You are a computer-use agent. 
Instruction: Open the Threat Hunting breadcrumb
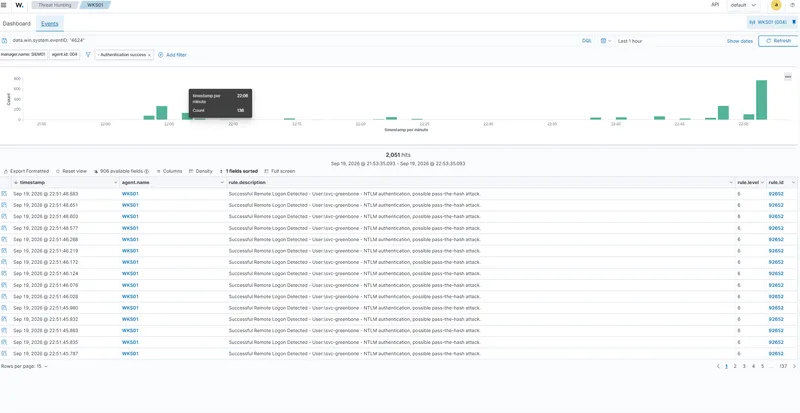click(56, 5)
